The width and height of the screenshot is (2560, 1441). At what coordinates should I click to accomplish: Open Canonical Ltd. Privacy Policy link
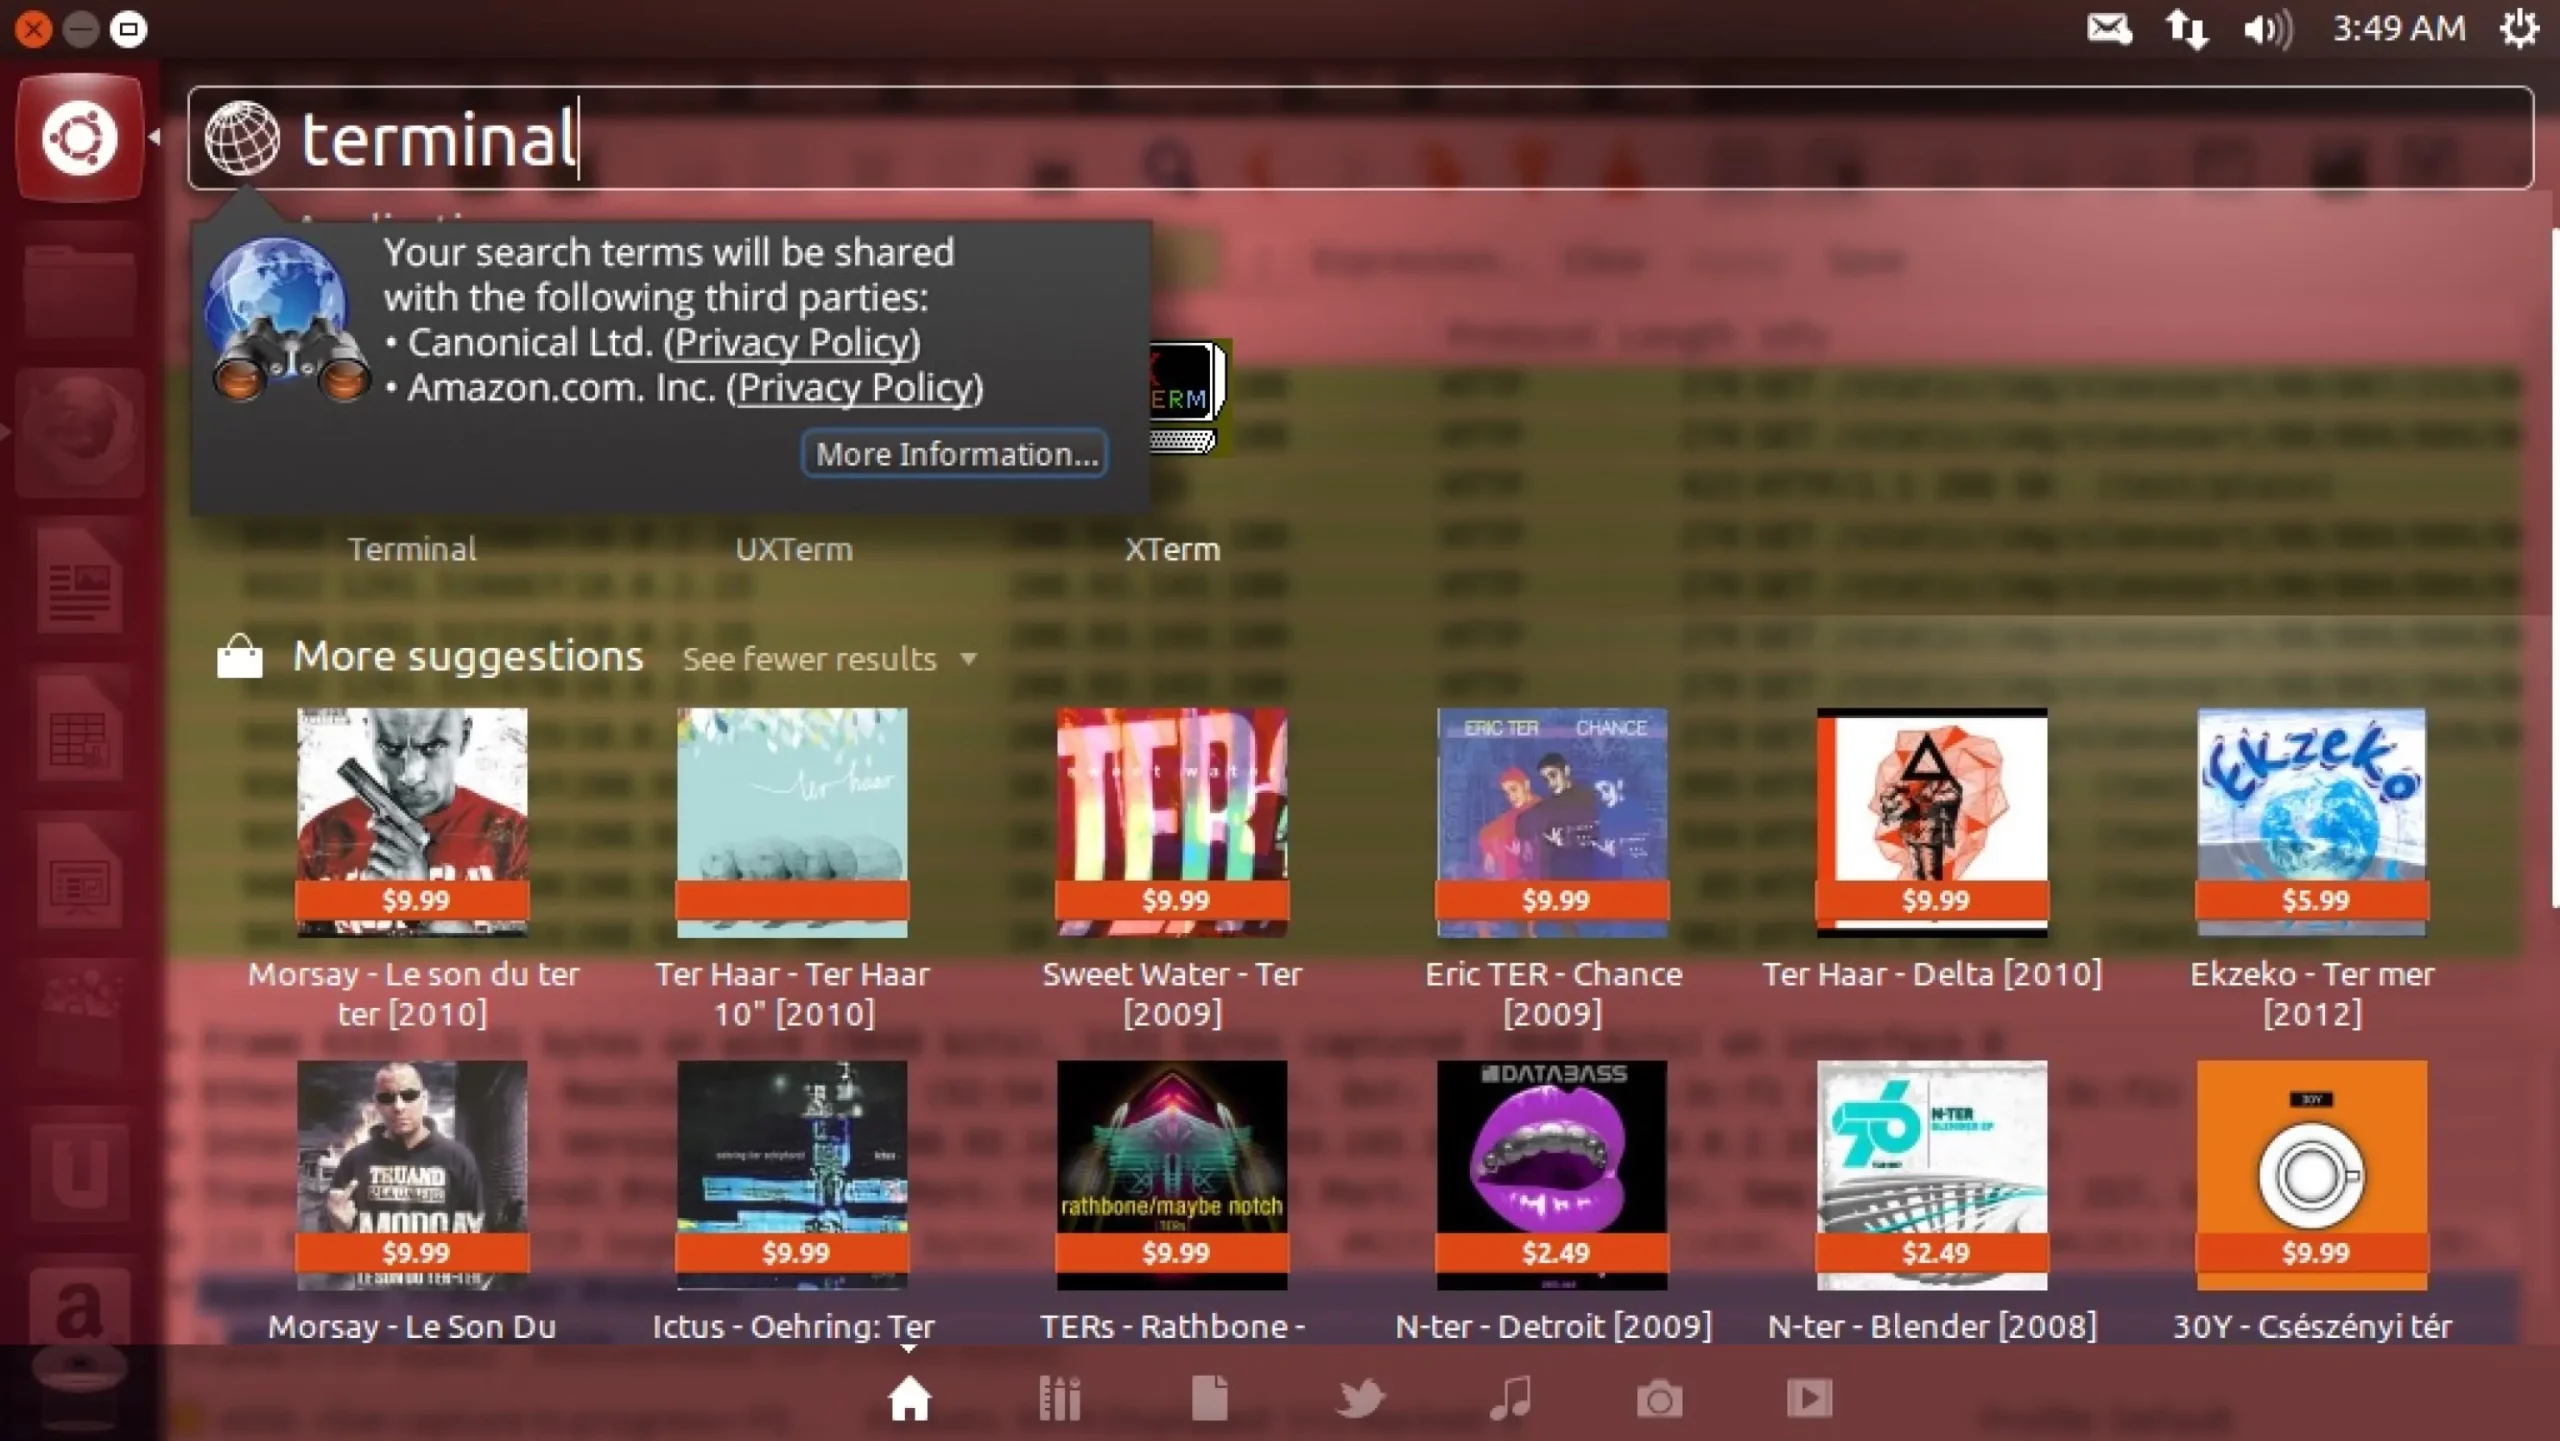tap(792, 343)
